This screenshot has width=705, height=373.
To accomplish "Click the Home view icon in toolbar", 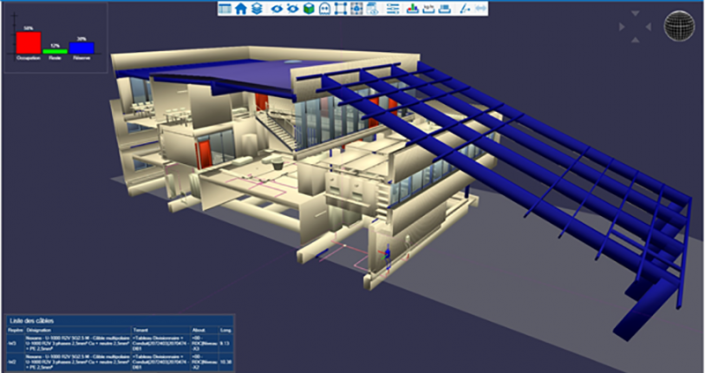I will (241, 9).
